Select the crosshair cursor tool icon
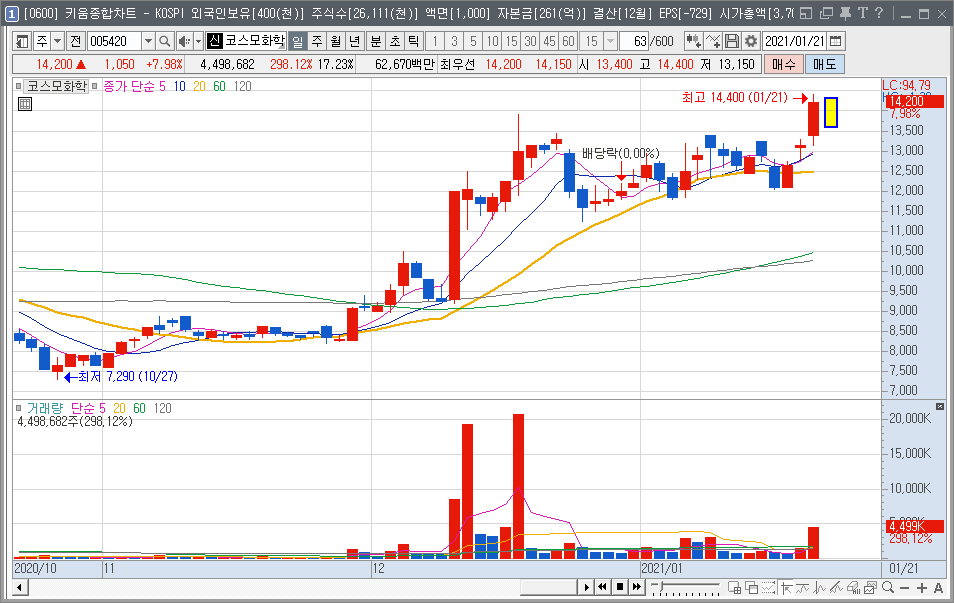 tap(786, 587)
